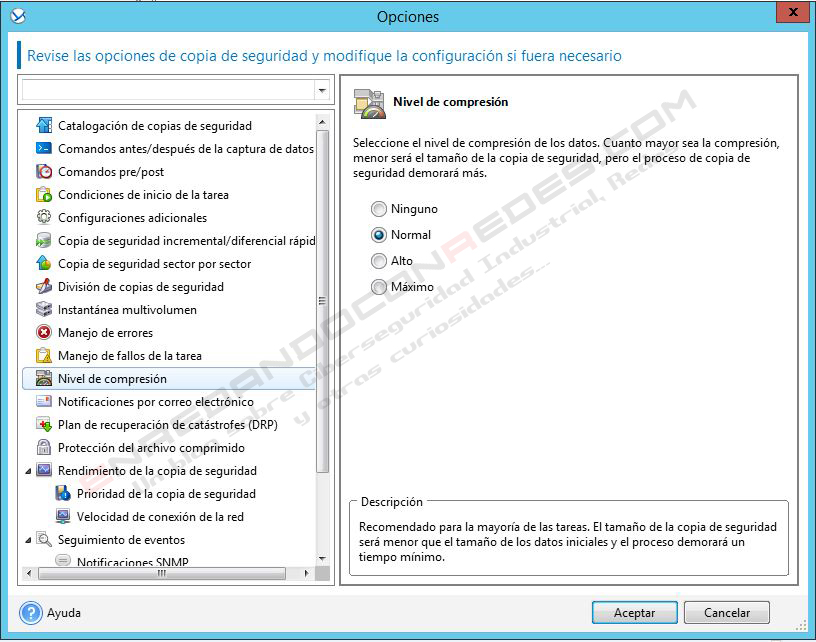Select Plan de recuperación de catástrofes (DRP)

pyautogui.click(x=167, y=425)
